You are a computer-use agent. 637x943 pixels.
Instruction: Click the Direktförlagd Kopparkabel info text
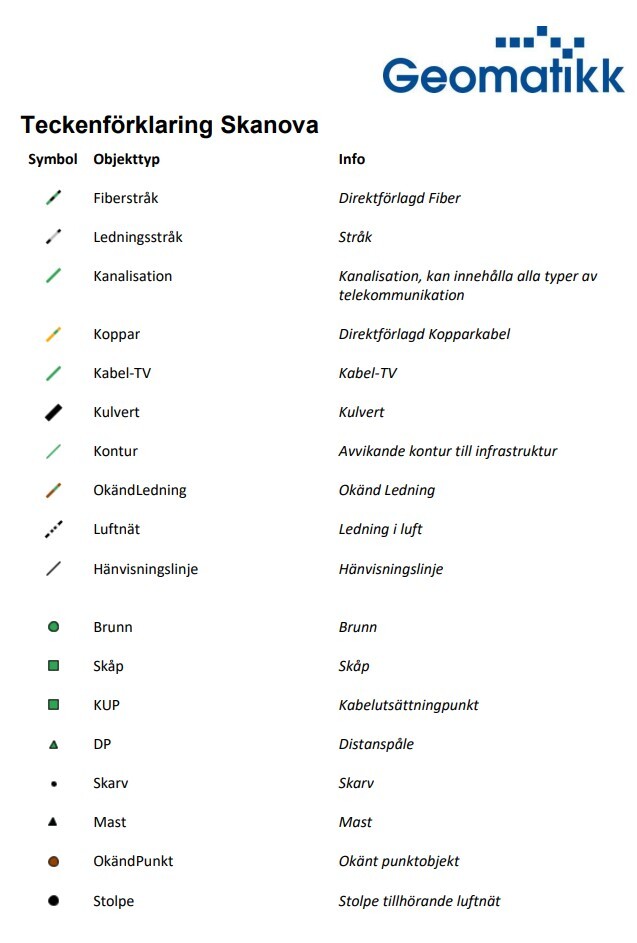coord(424,334)
